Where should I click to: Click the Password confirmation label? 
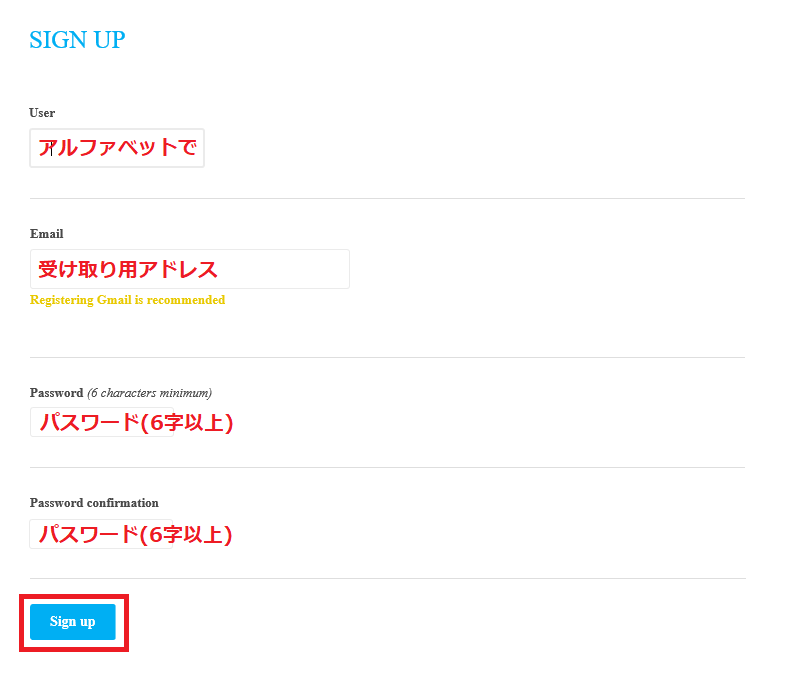point(94,503)
